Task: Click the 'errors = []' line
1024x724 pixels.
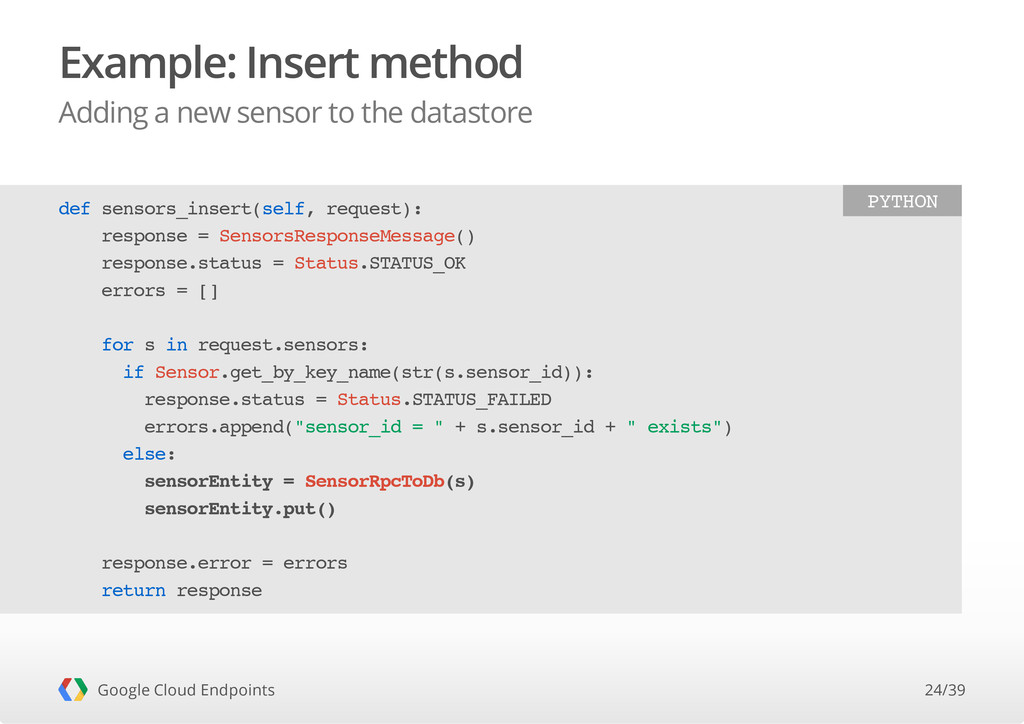Action: (x=159, y=291)
